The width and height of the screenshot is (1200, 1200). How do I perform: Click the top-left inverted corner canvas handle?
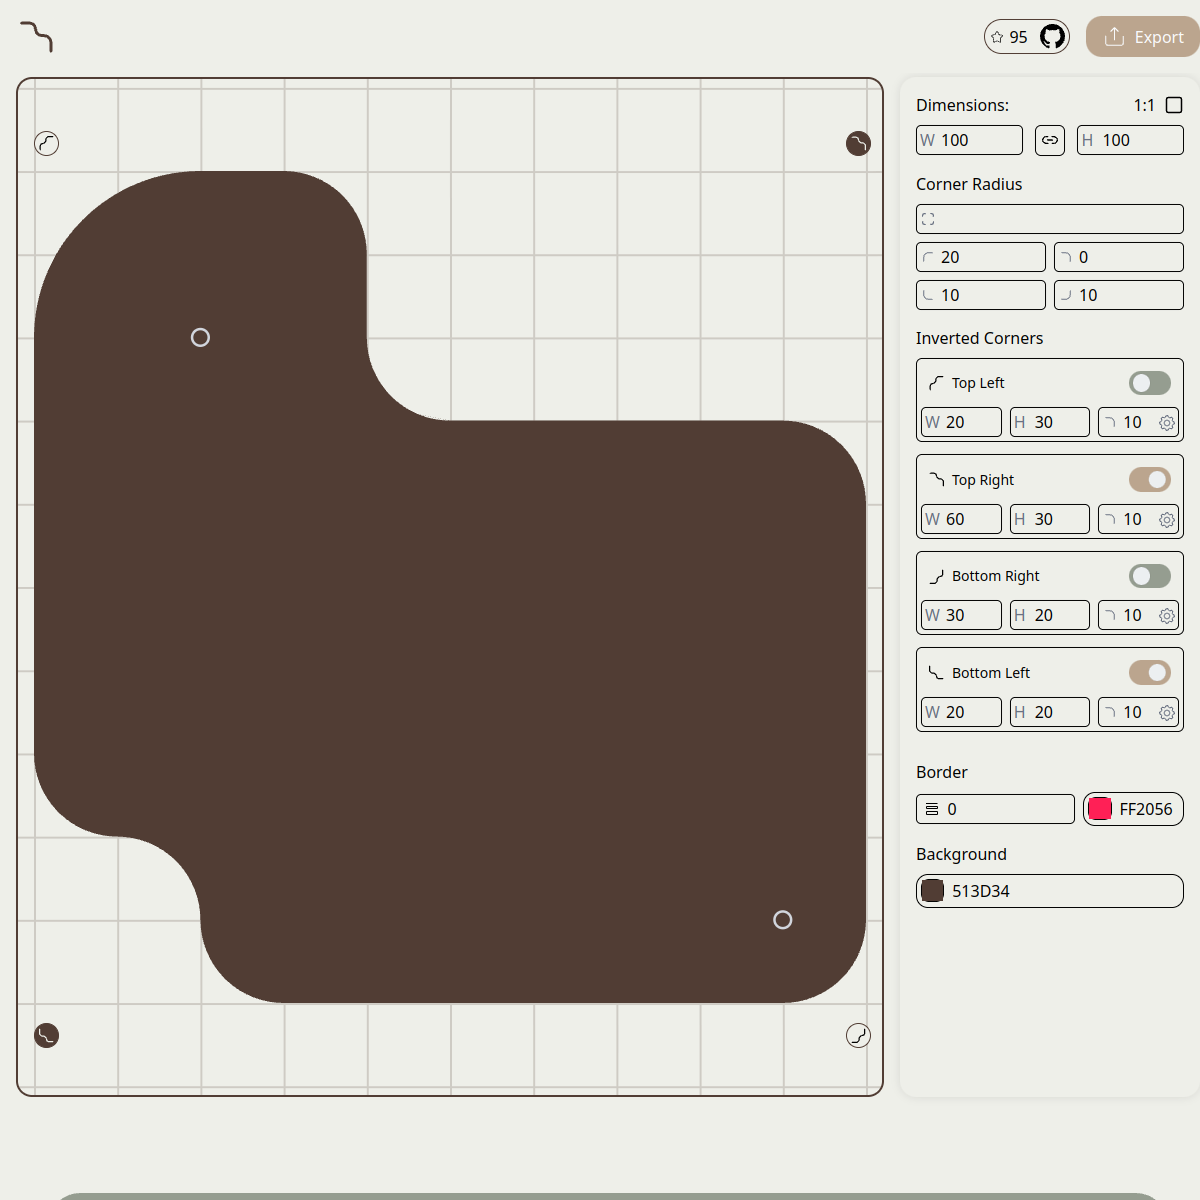(47, 144)
